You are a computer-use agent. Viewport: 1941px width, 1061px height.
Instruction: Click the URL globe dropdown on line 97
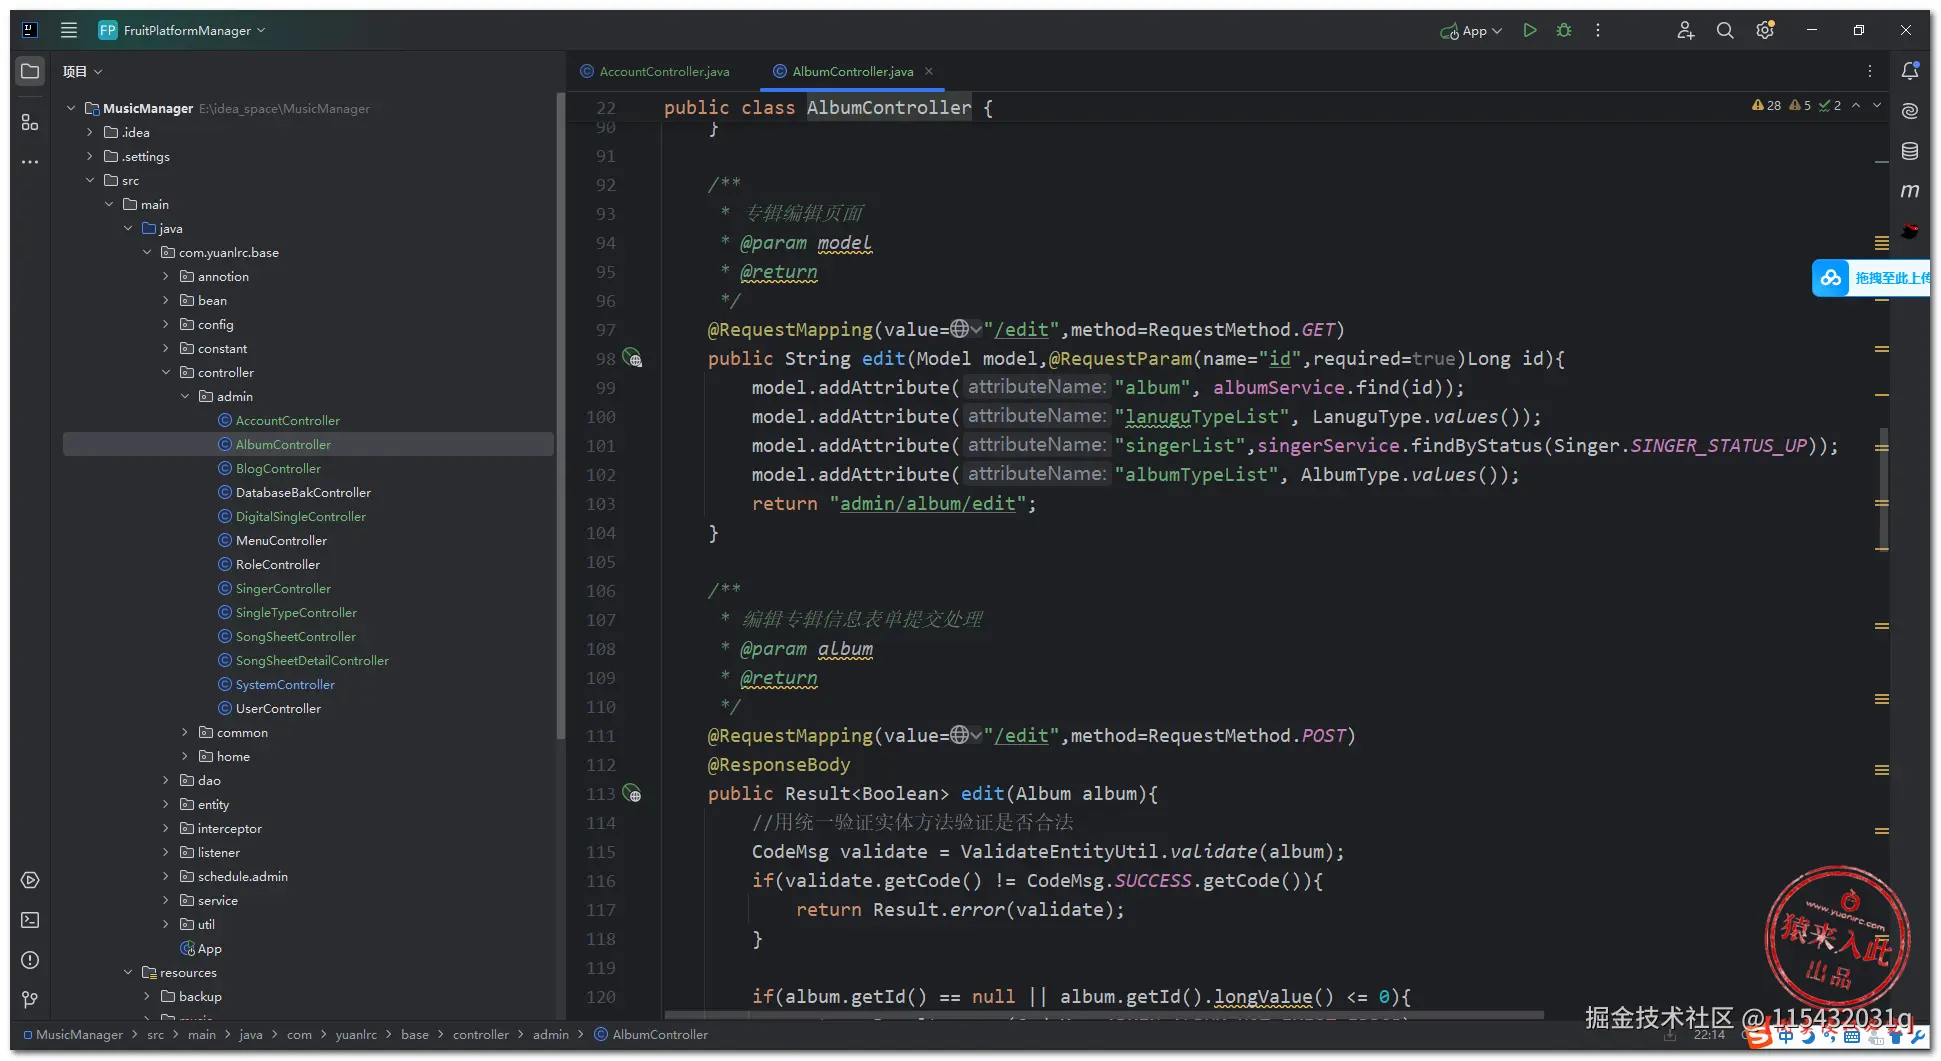coord(966,329)
